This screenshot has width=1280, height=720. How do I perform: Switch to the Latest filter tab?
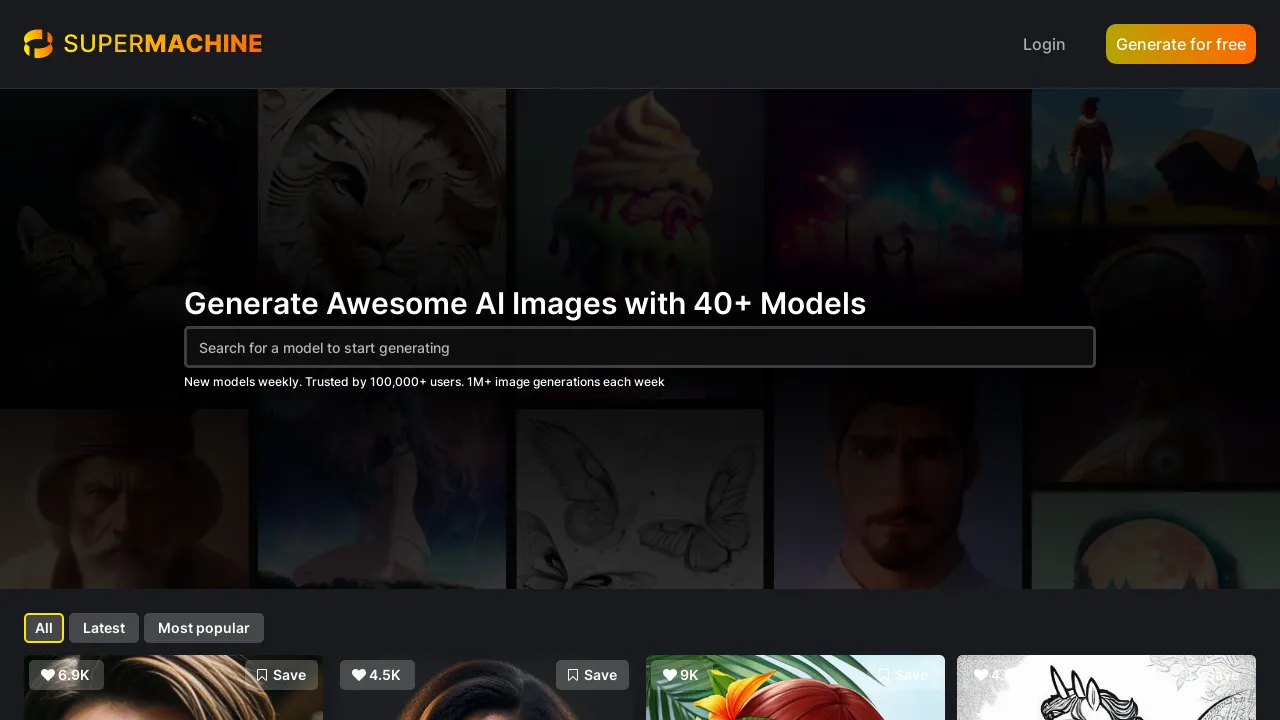[x=104, y=628]
